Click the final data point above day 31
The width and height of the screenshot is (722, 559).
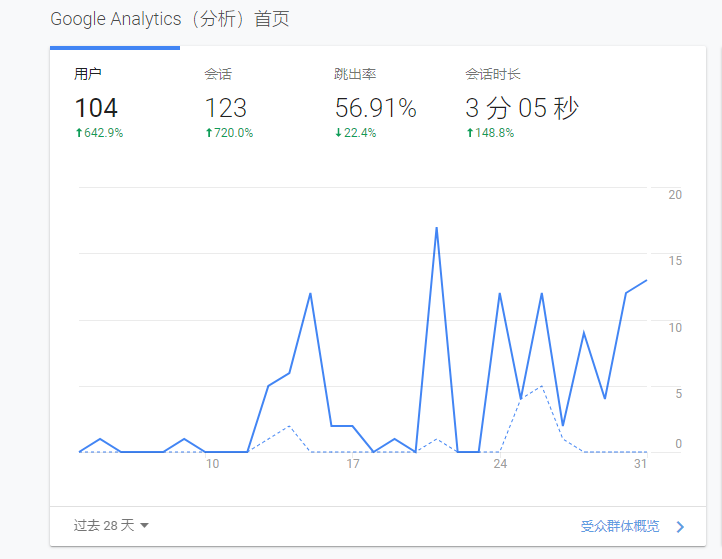click(646, 280)
